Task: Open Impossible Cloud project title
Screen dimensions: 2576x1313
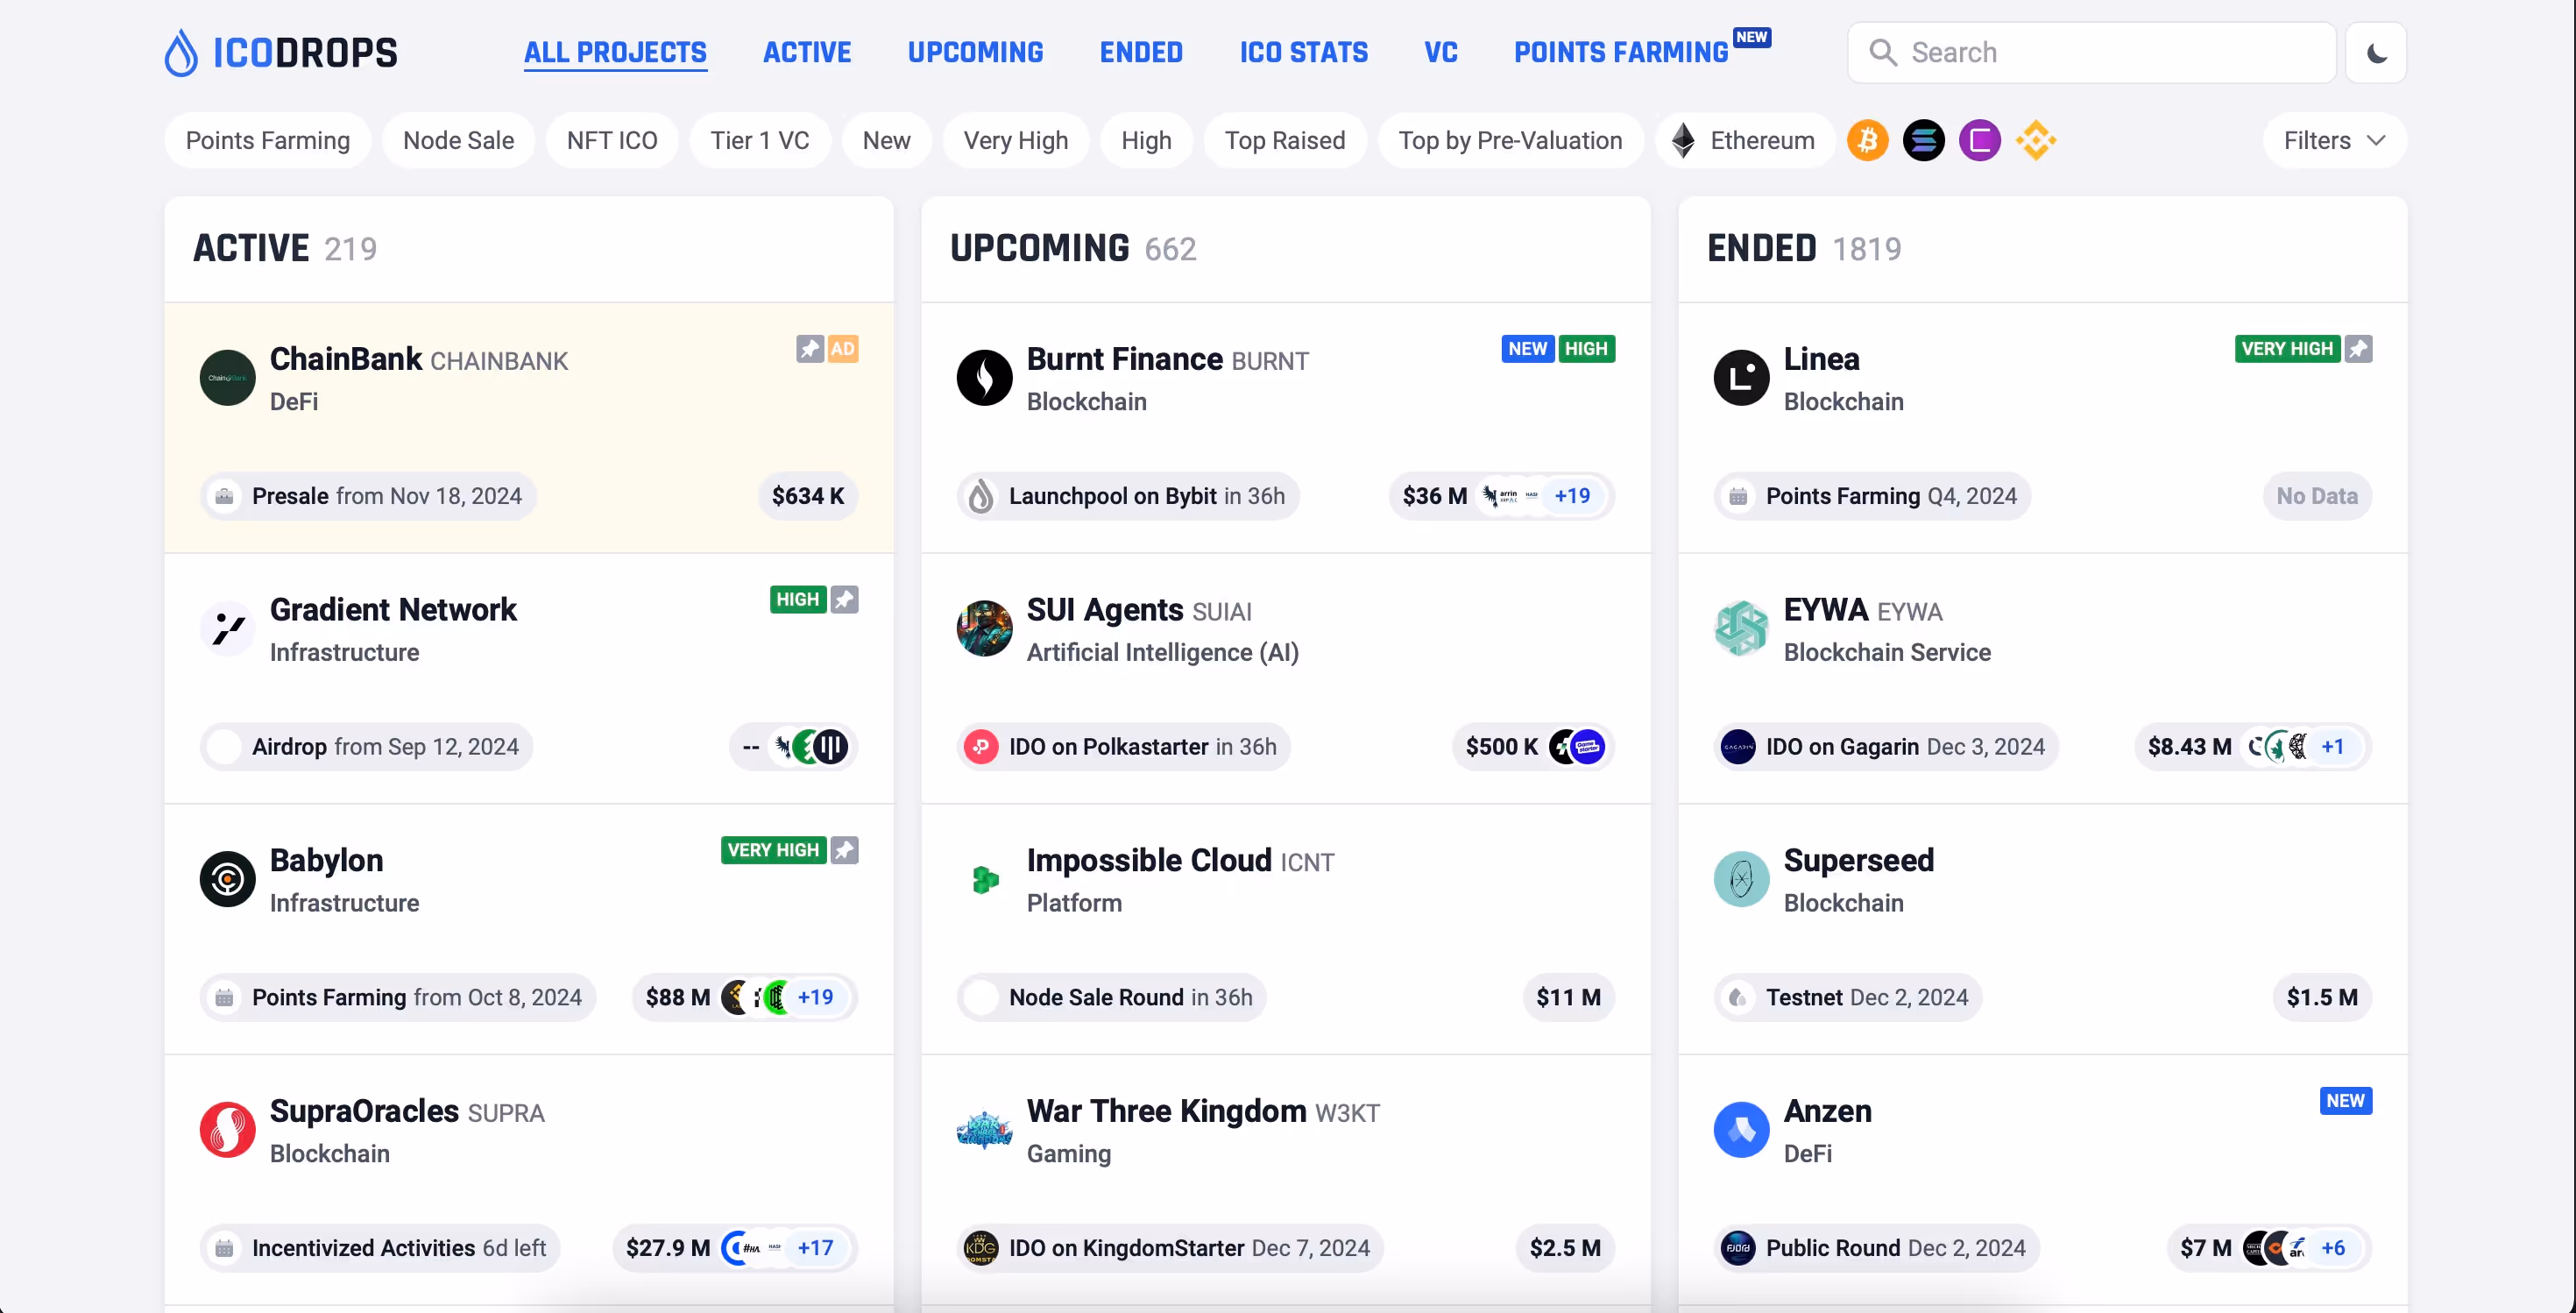Action: [x=1149, y=860]
